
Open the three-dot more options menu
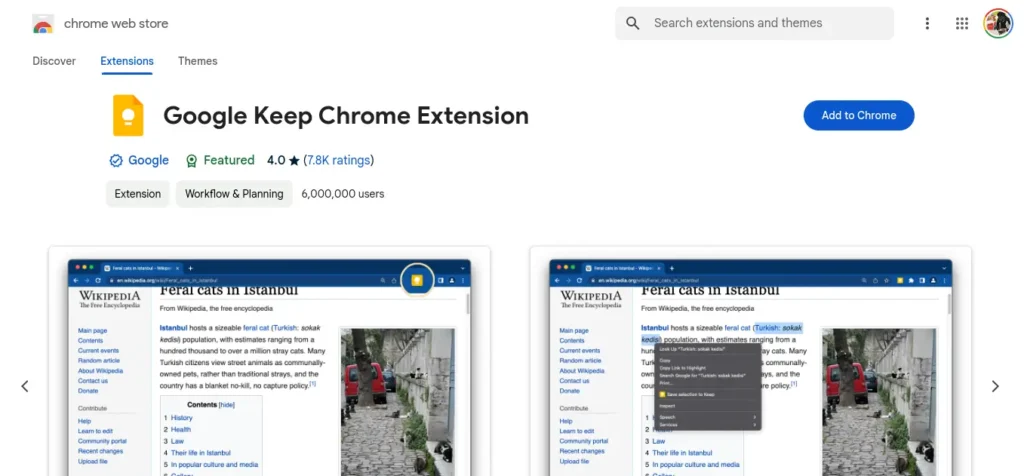[x=927, y=24]
